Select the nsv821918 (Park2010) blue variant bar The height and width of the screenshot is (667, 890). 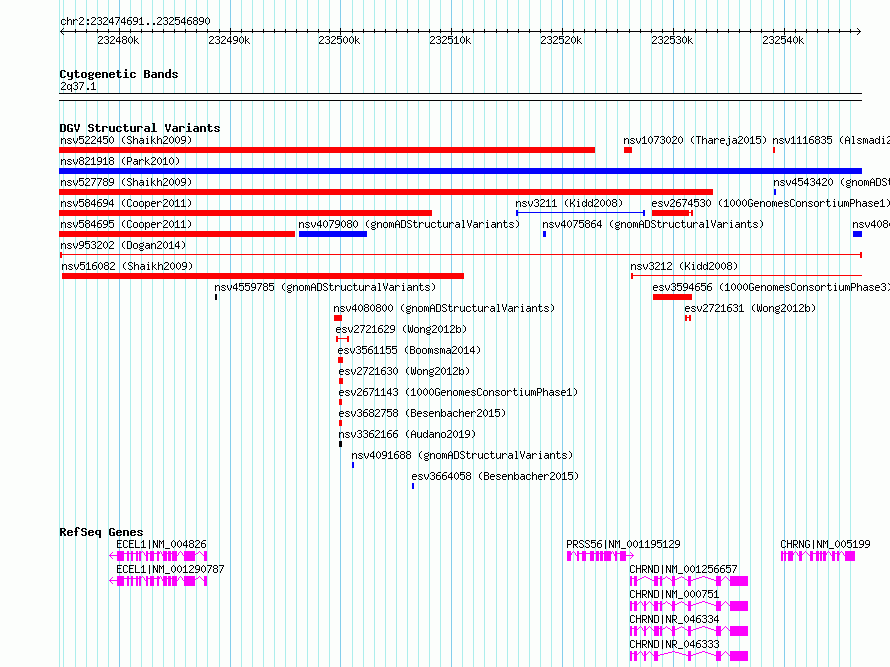click(x=460, y=171)
